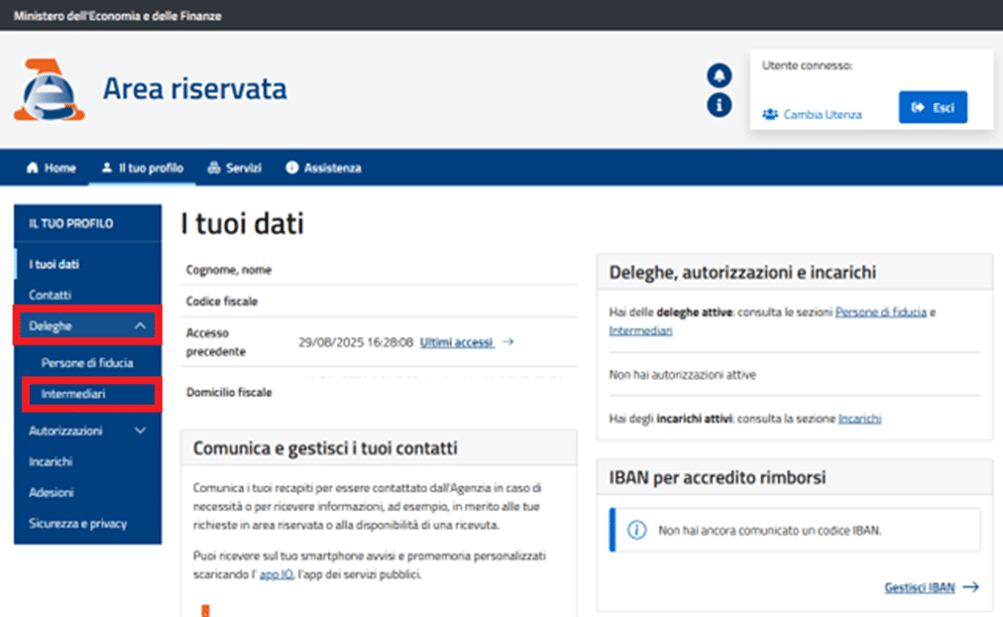Open the Assistenza menu

tap(323, 168)
